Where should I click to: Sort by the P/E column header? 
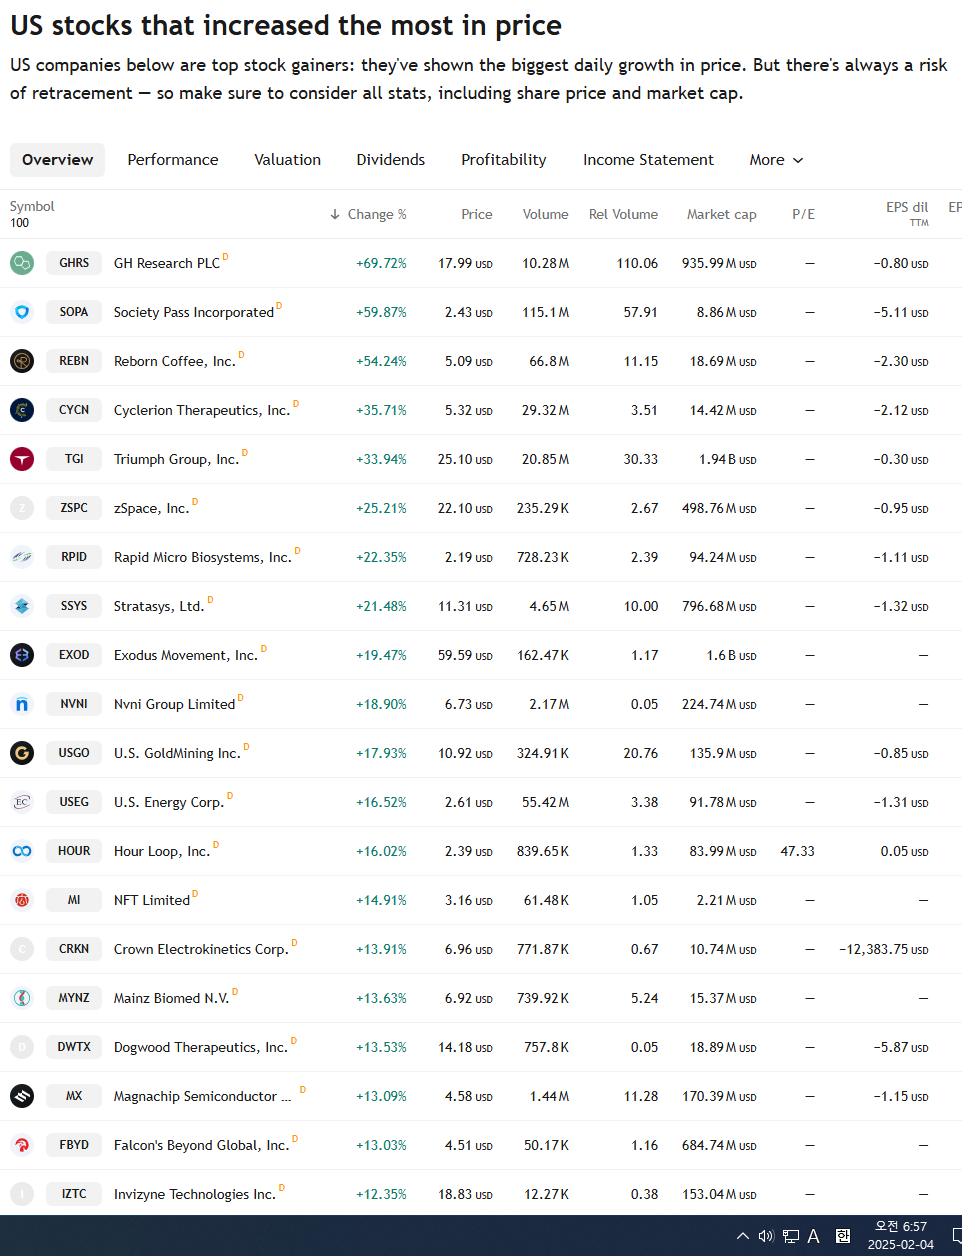[803, 214]
